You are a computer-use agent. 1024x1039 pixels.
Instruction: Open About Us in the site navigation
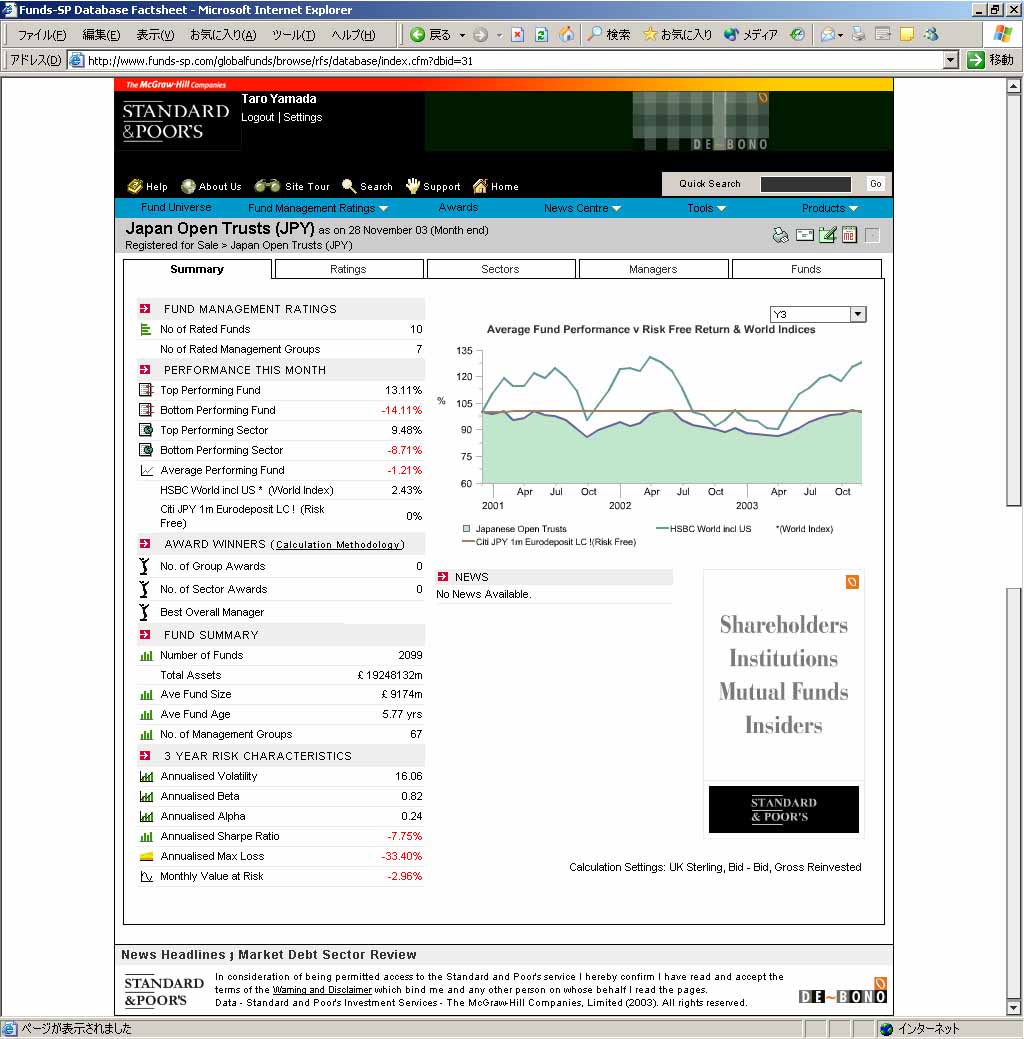[x=211, y=186]
